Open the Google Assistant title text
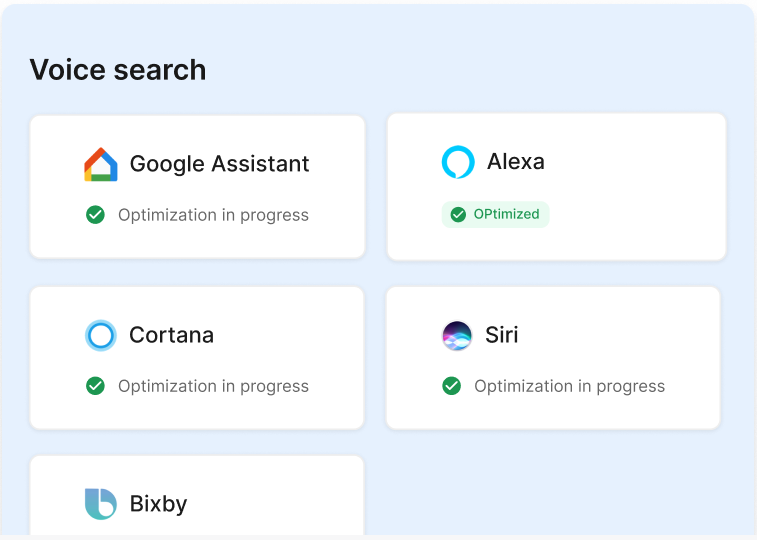 coord(220,164)
